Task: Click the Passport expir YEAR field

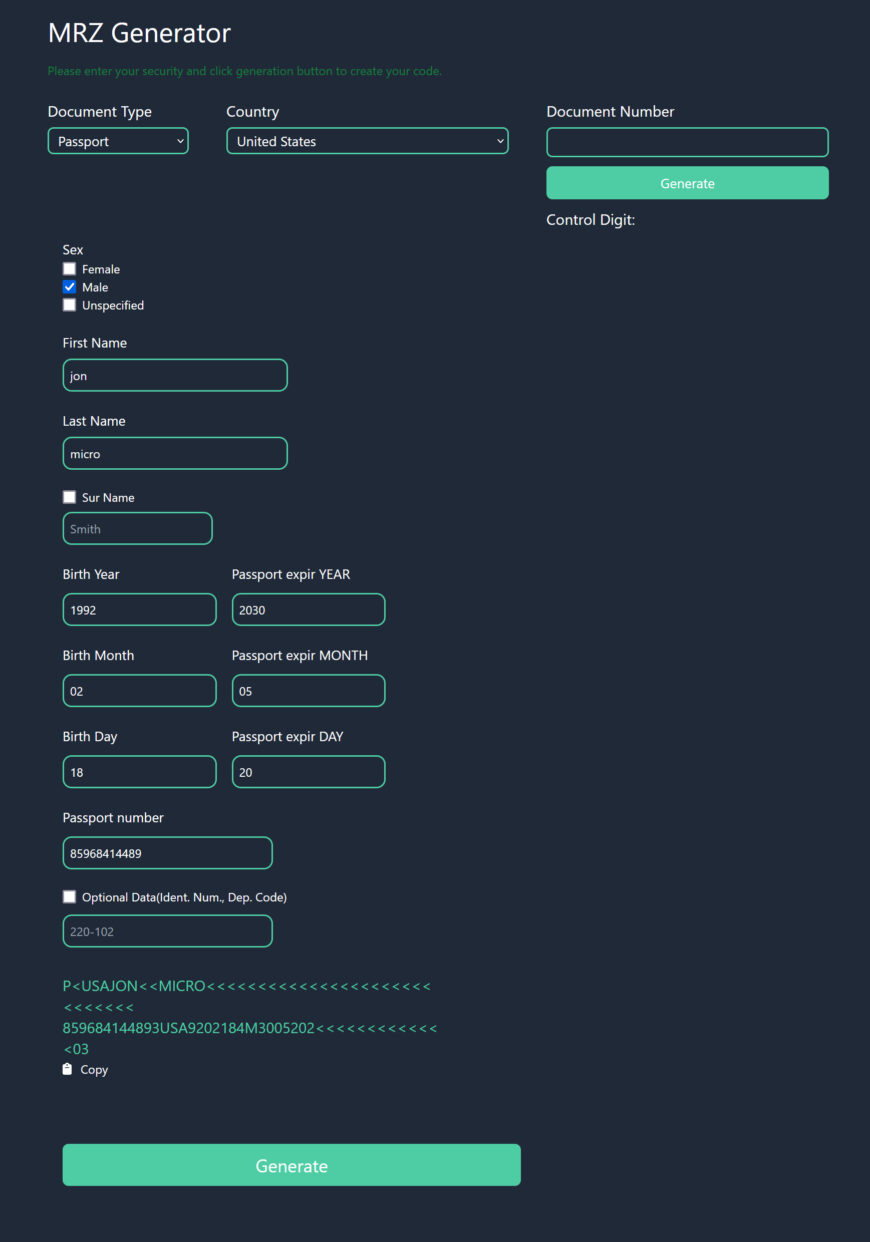Action: click(x=308, y=609)
